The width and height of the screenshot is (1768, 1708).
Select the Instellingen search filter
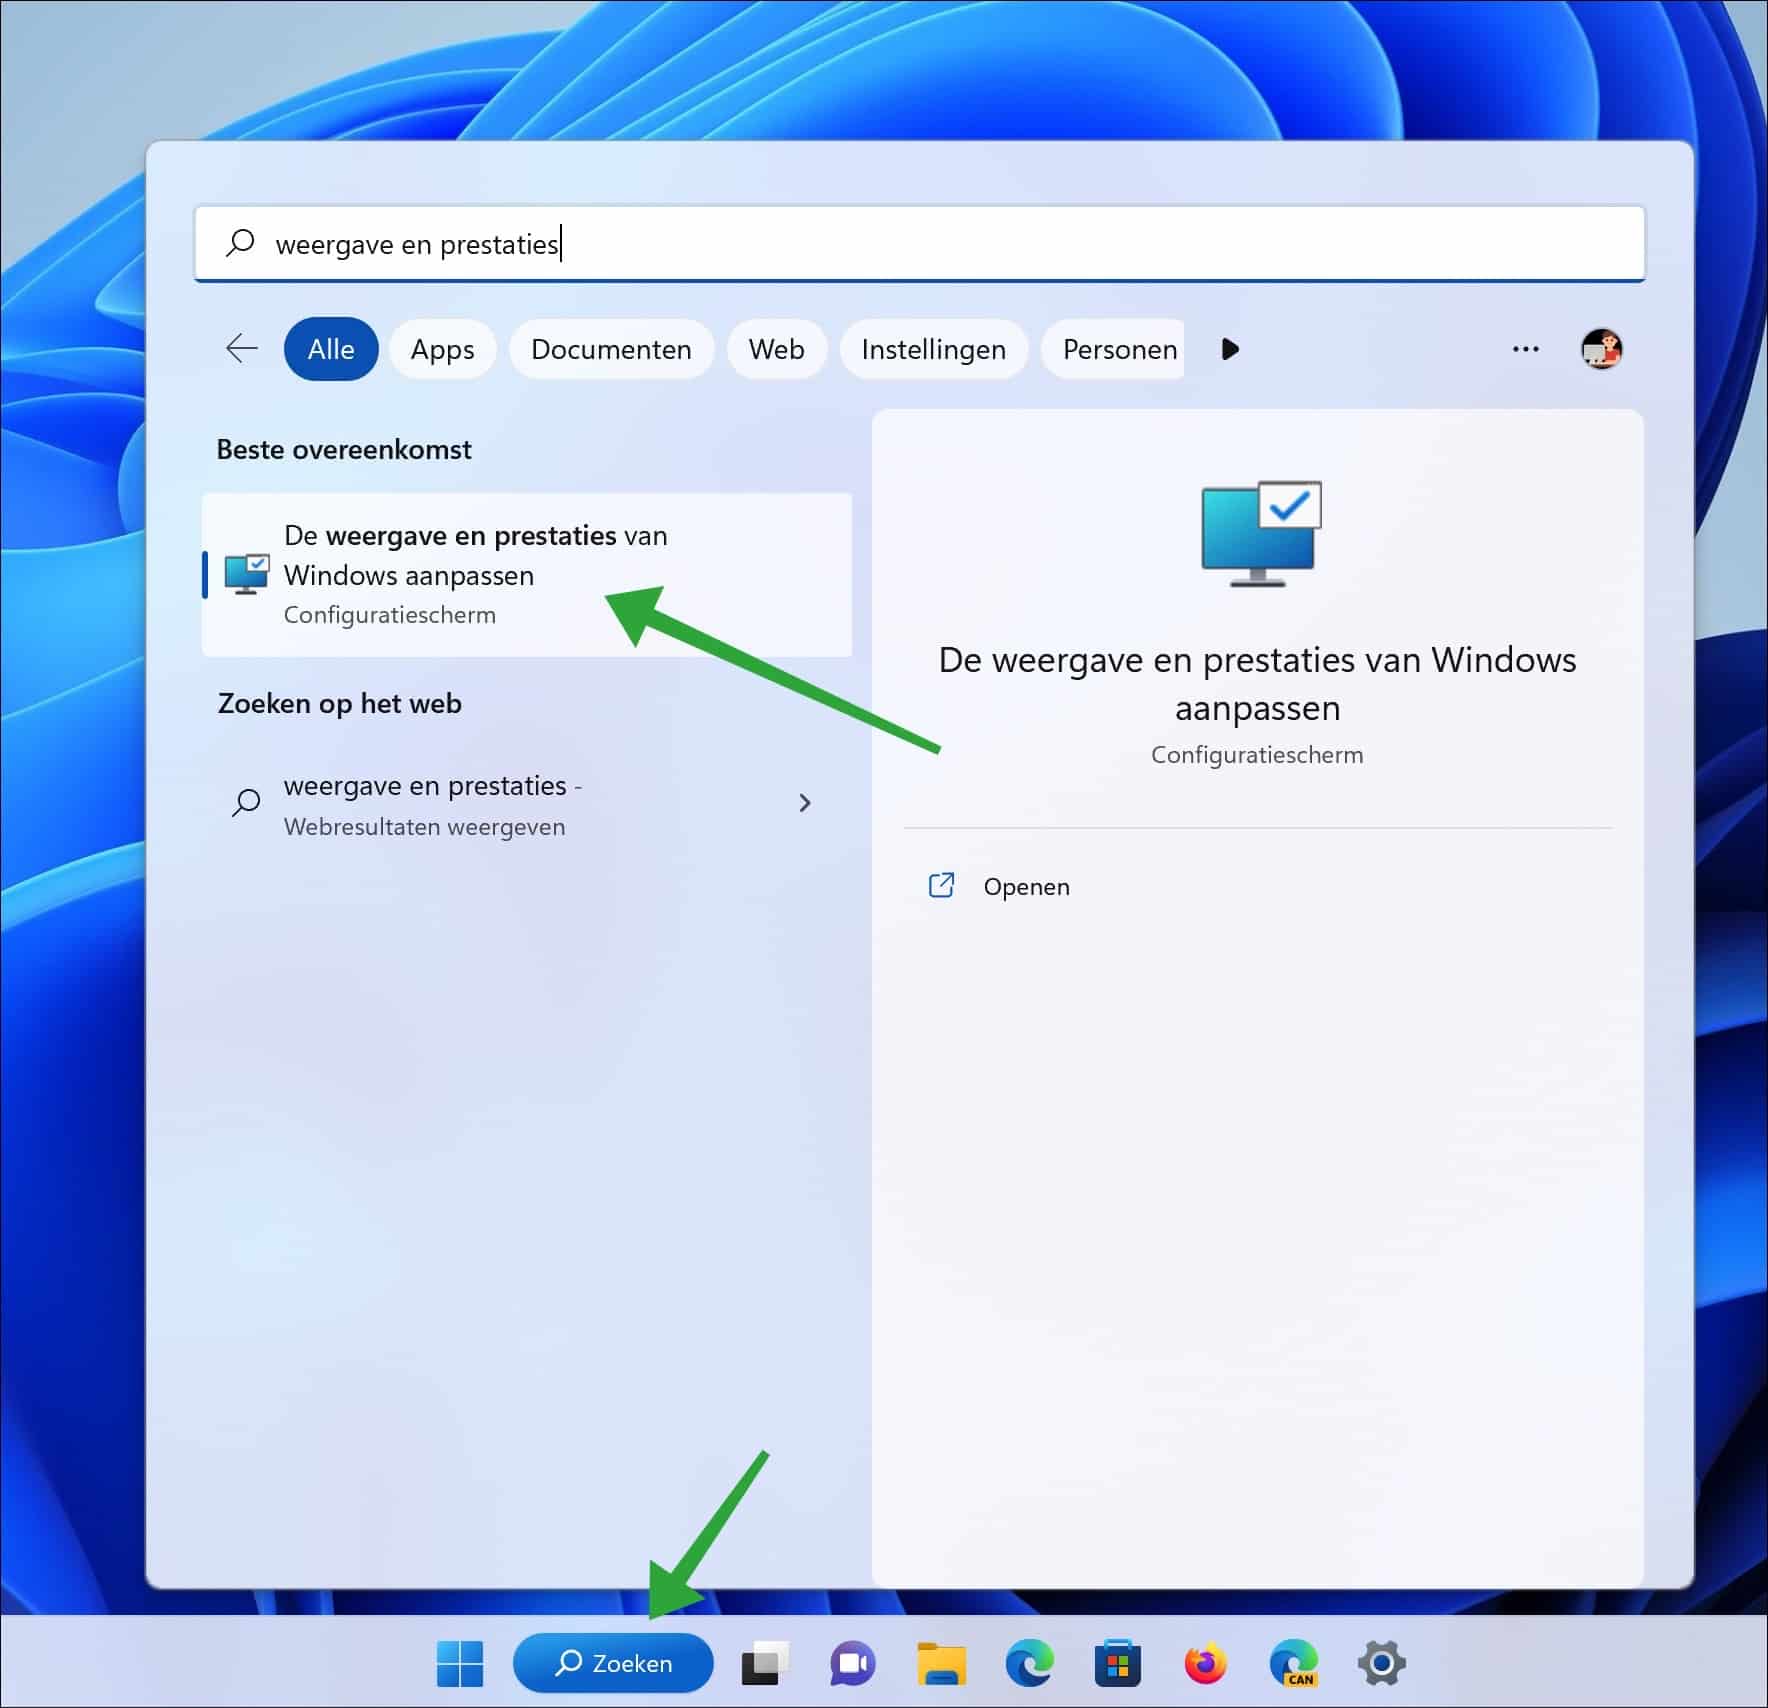point(933,349)
